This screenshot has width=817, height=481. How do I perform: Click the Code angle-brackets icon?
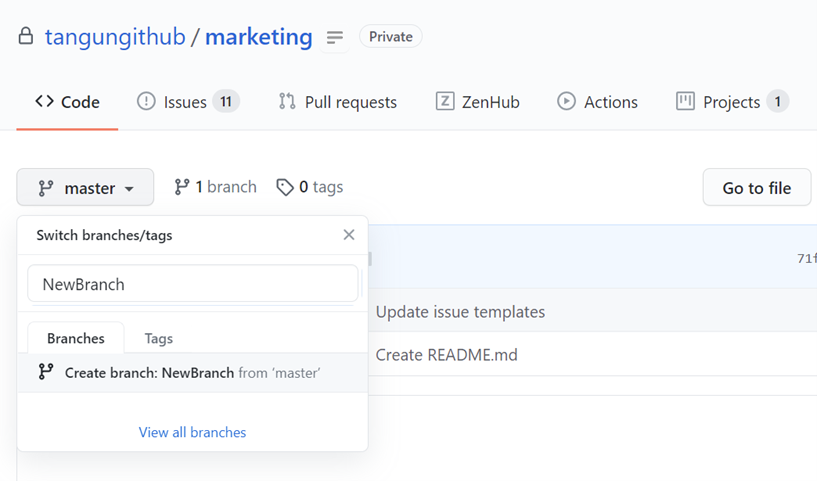click(44, 101)
